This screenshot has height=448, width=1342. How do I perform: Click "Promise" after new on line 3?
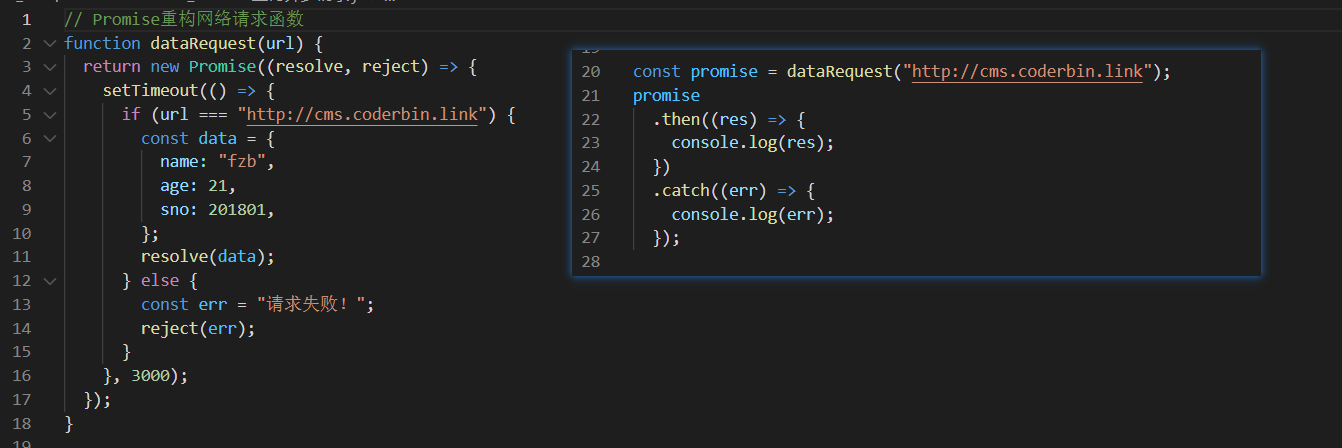click(222, 67)
